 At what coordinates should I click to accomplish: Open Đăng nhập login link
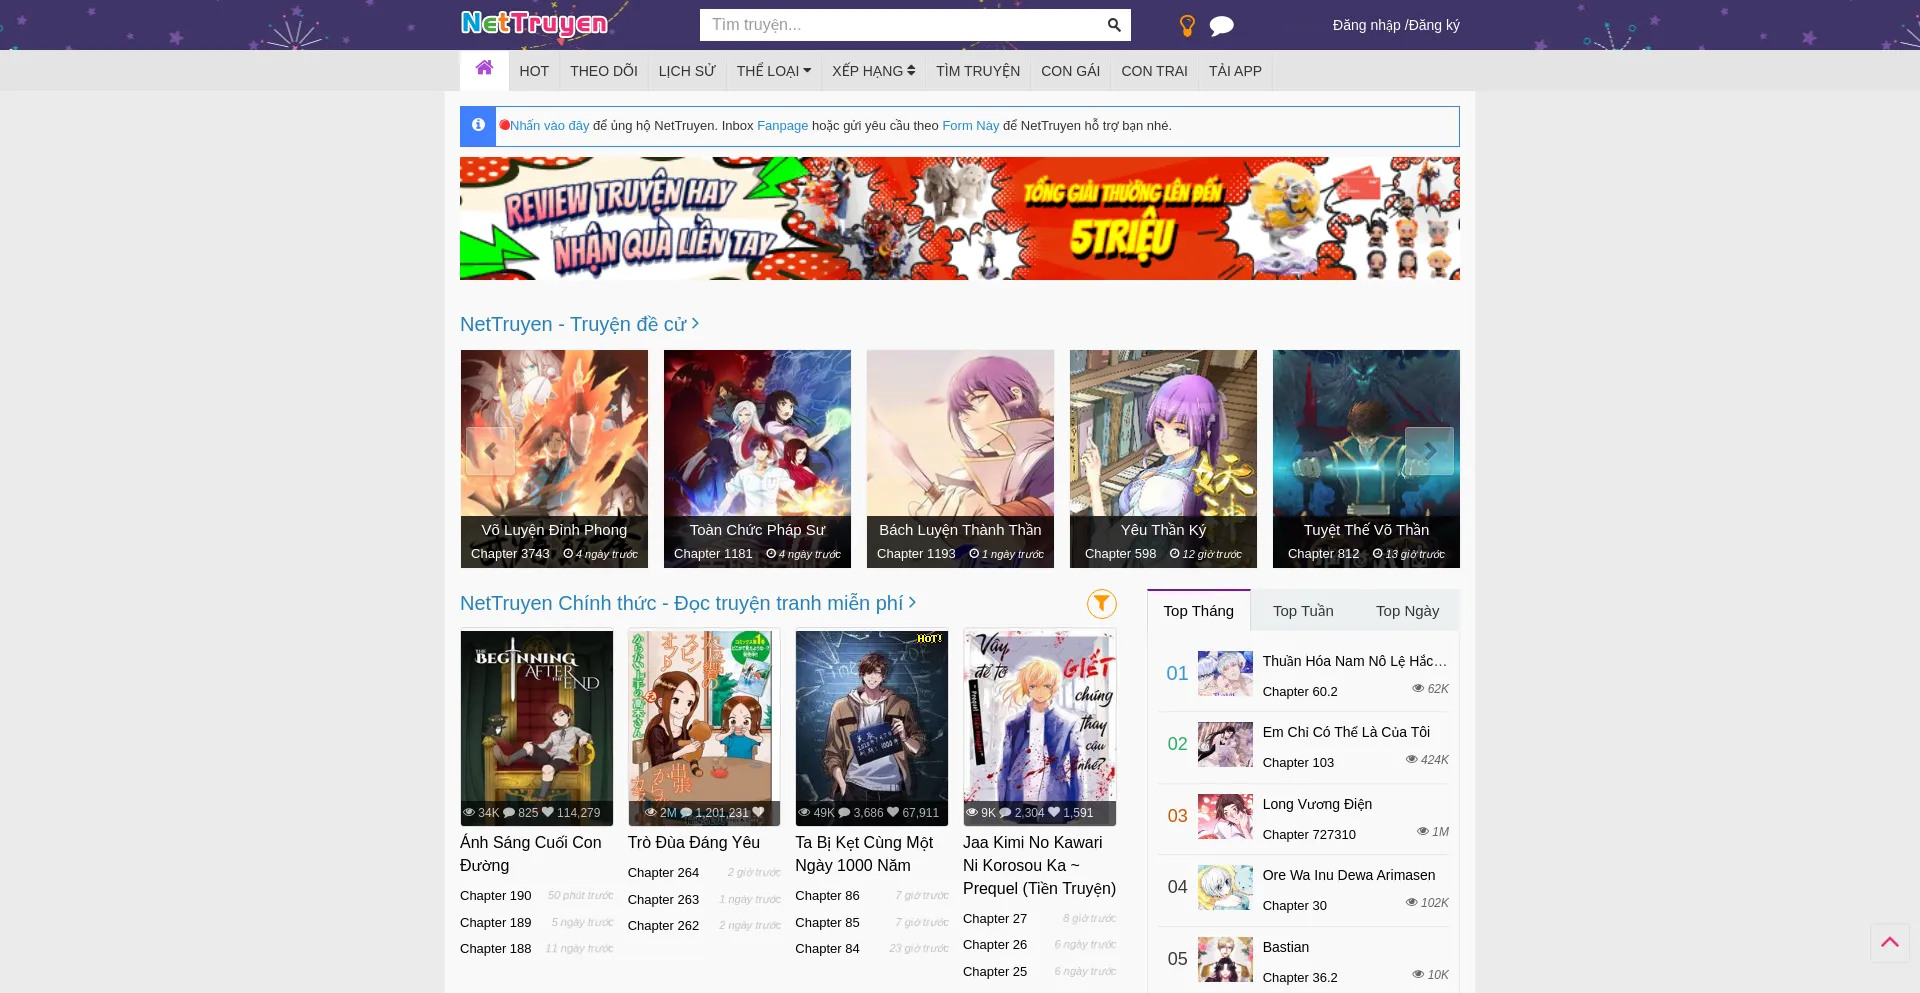(1366, 25)
